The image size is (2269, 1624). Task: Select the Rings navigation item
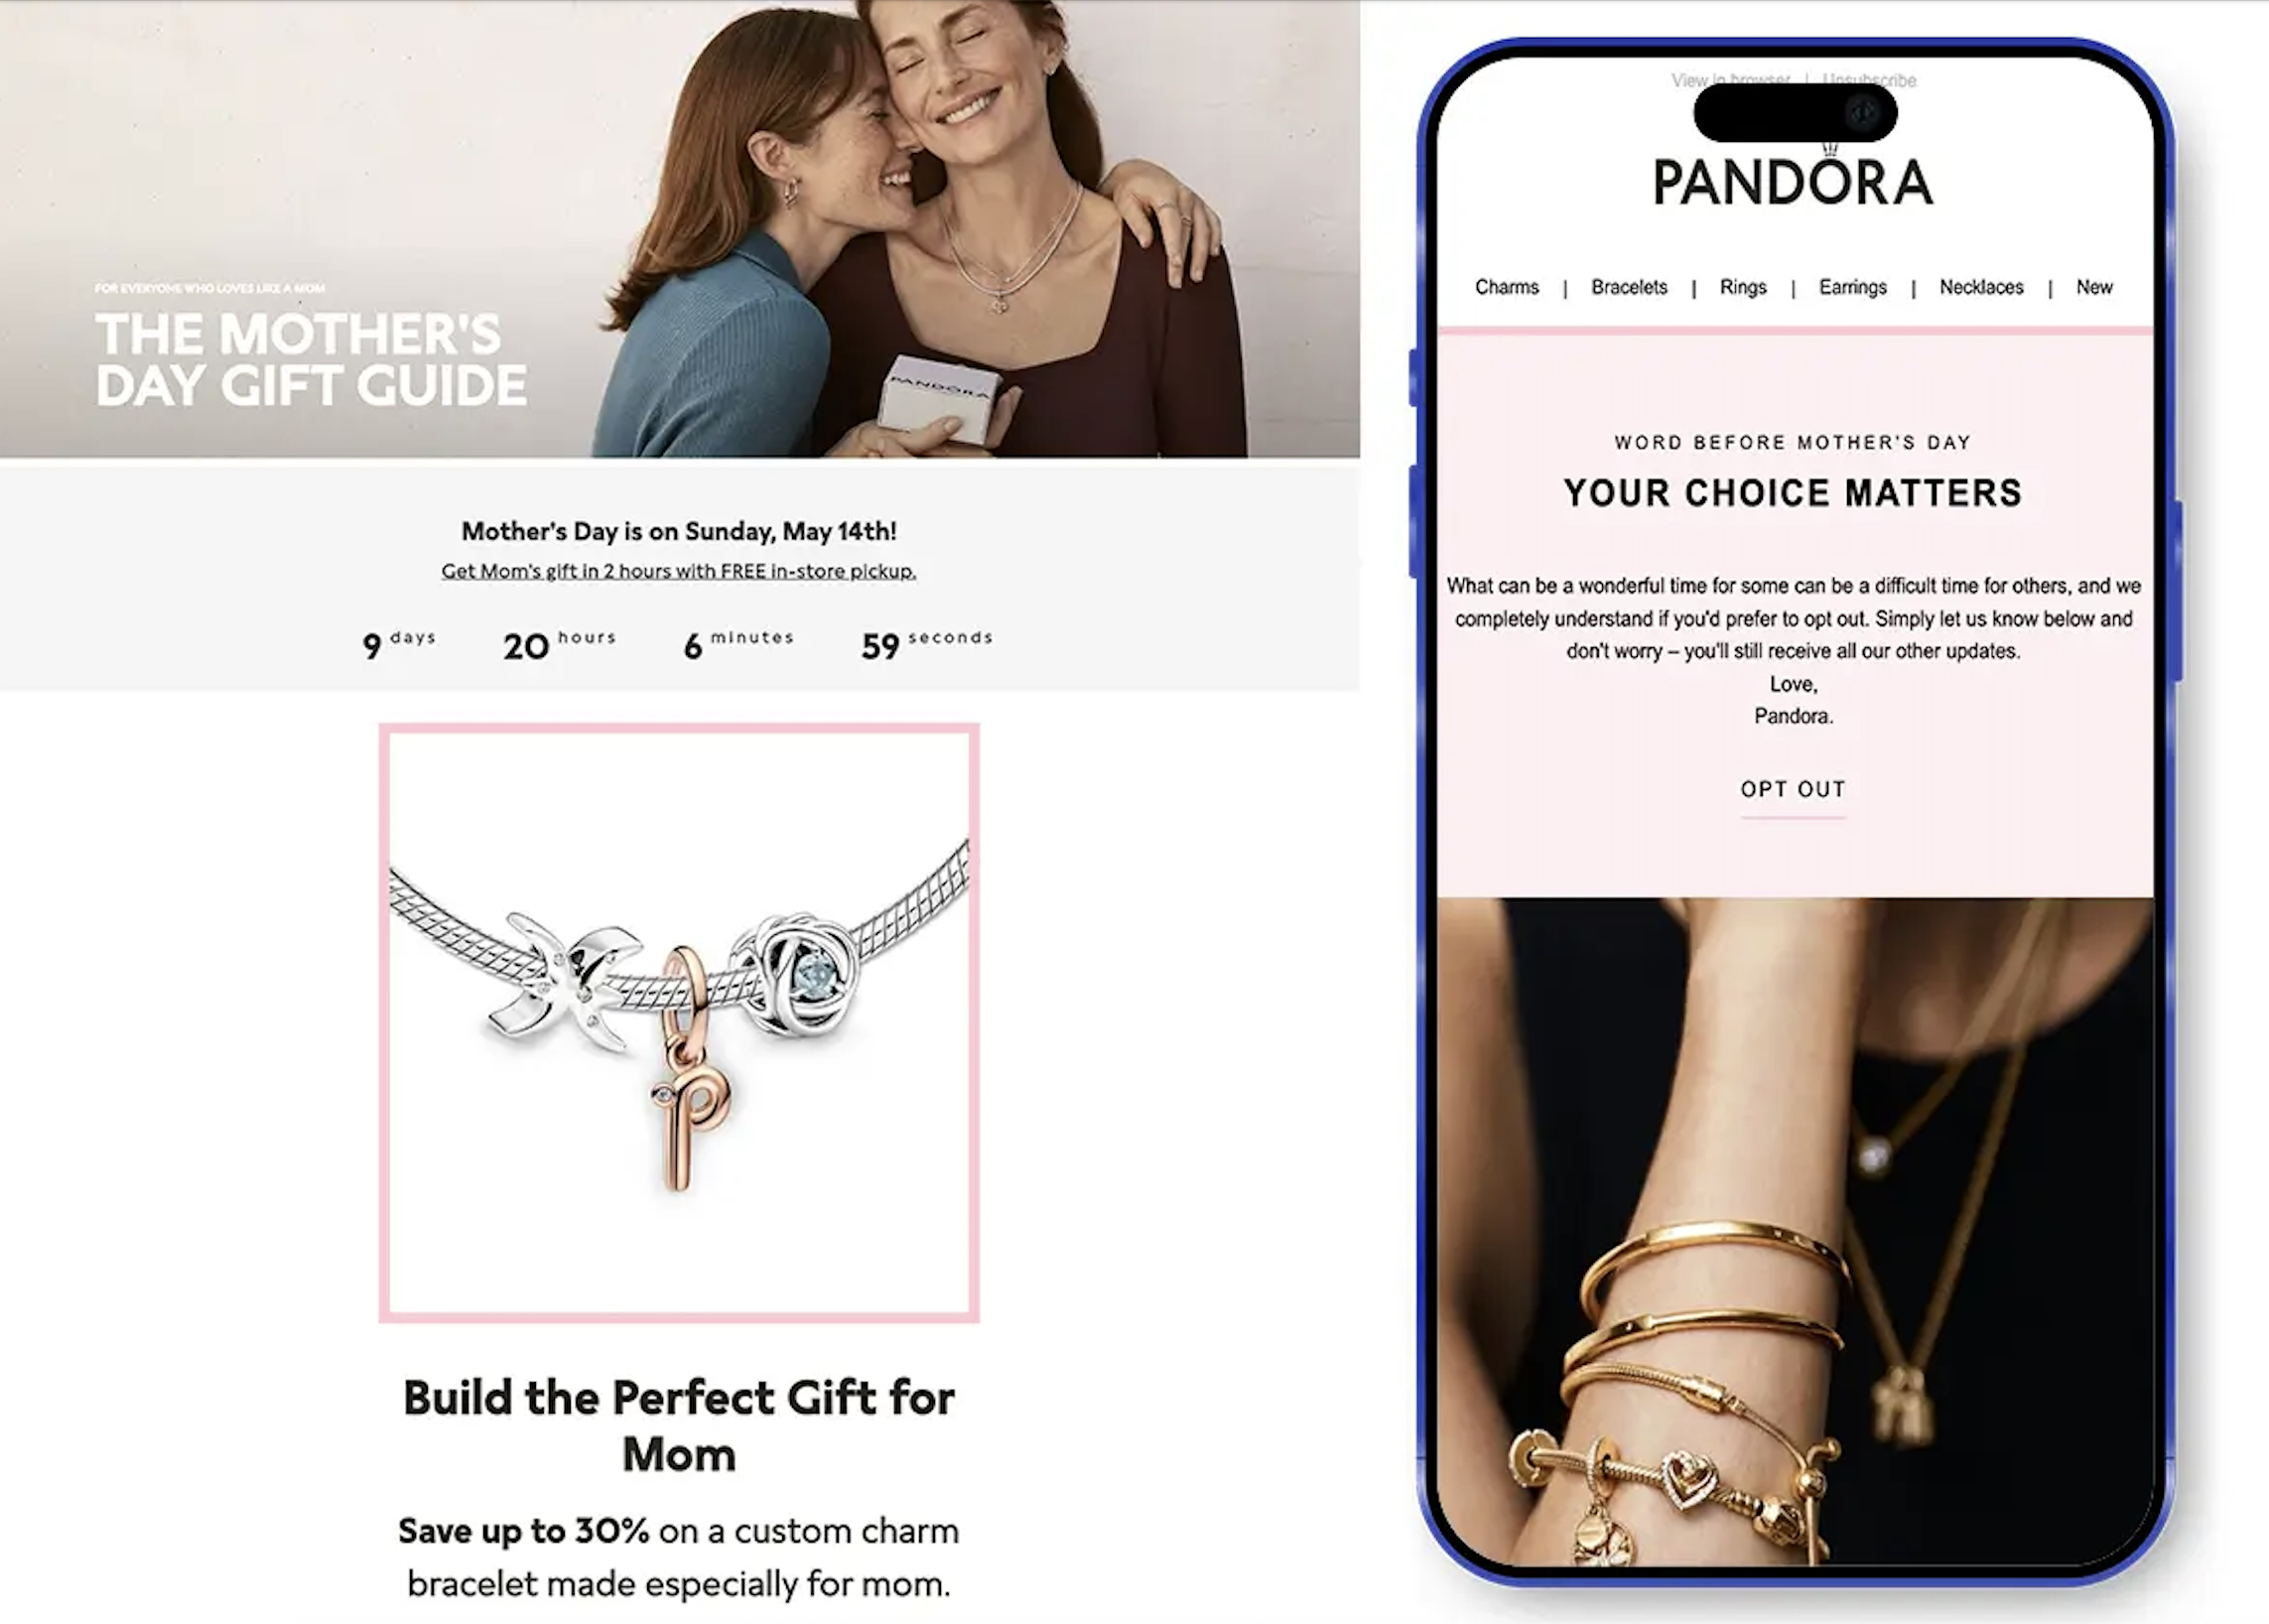click(x=1743, y=287)
